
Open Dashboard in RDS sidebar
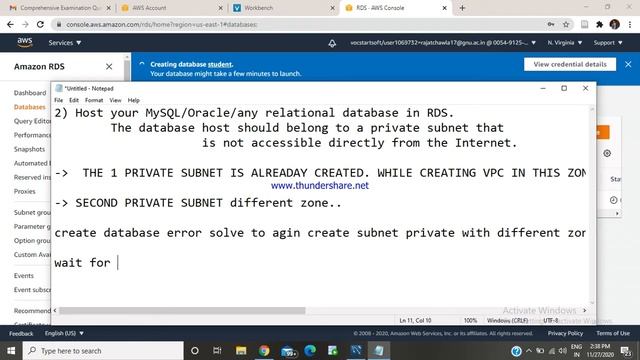point(30,93)
